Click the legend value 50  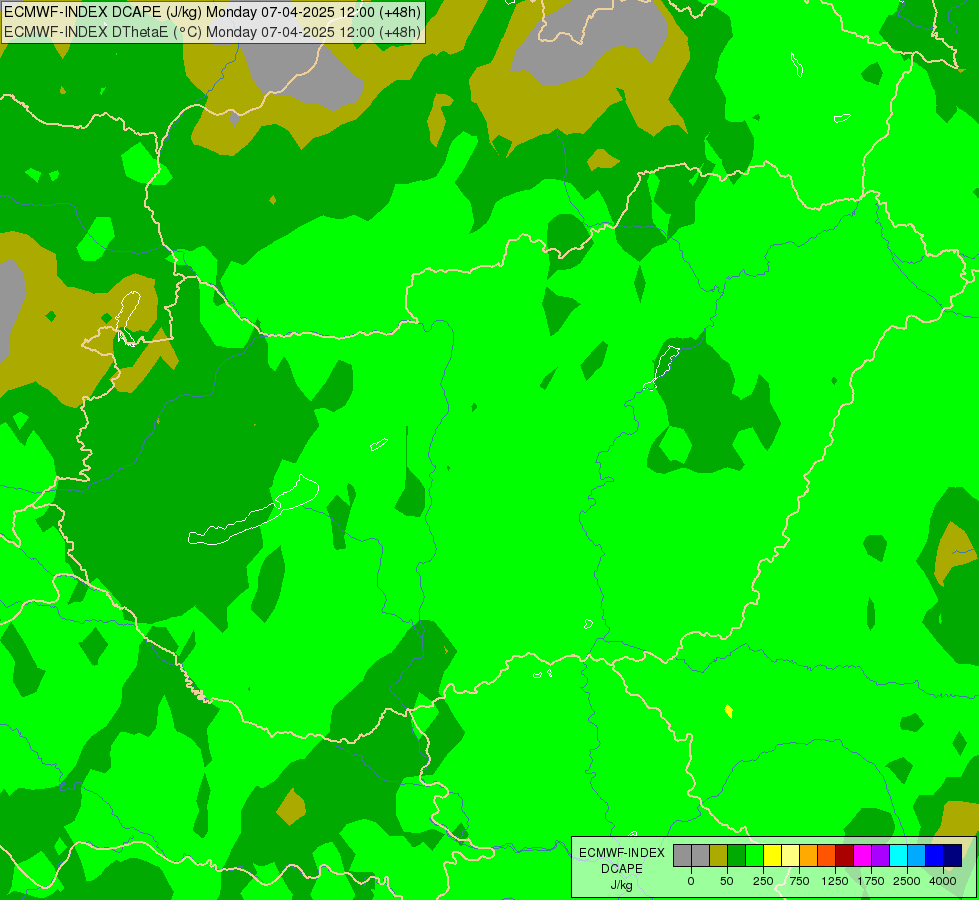click(x=727, y=881)
